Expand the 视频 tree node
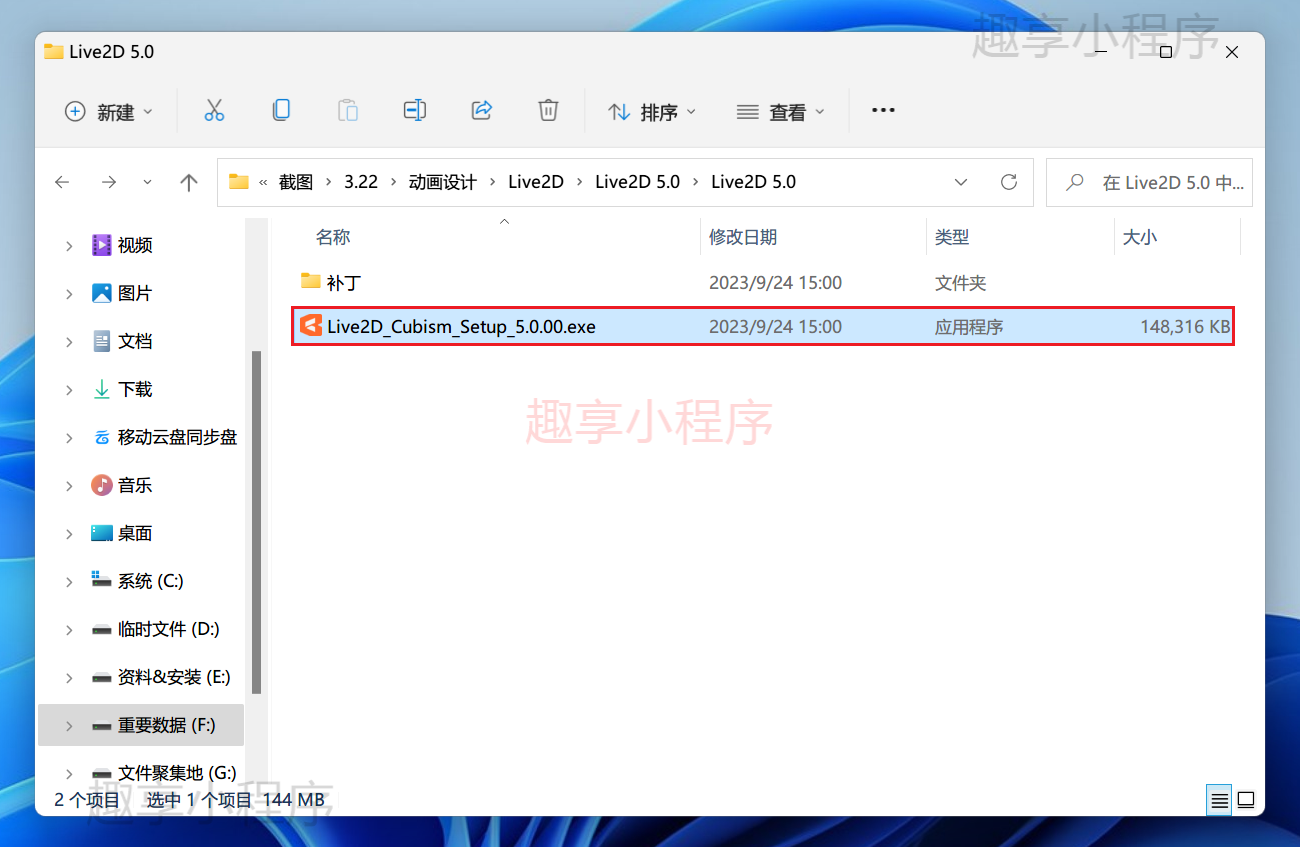 click(69, 245)
